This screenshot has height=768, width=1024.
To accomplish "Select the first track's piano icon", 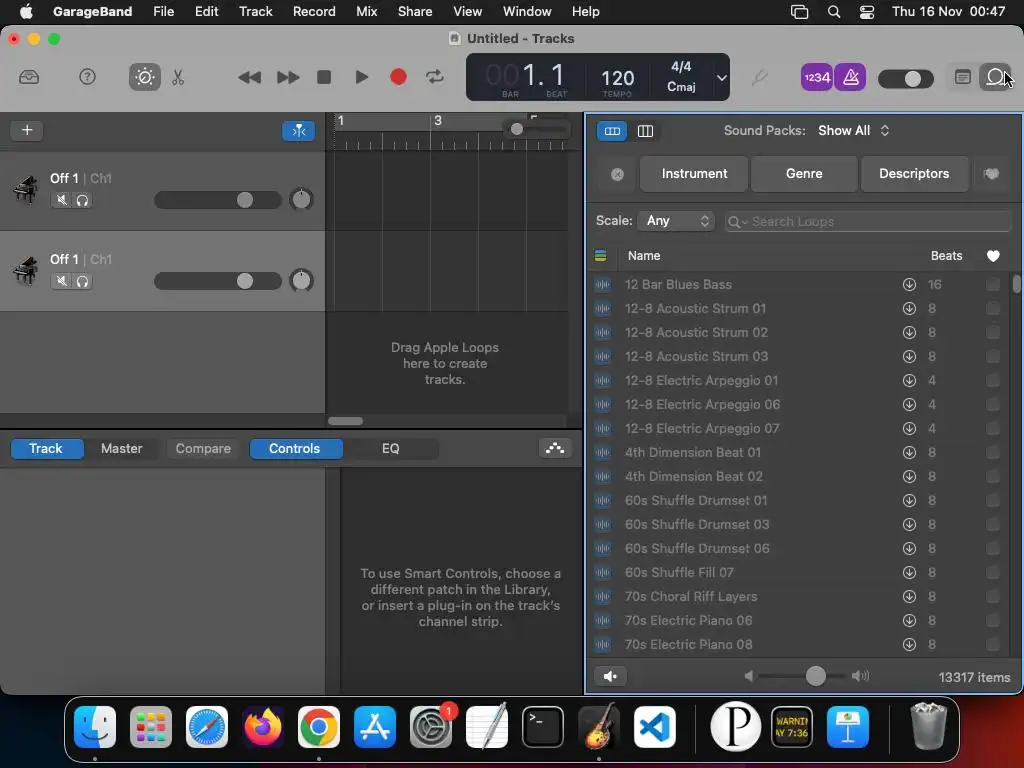I will coord(25,190).
